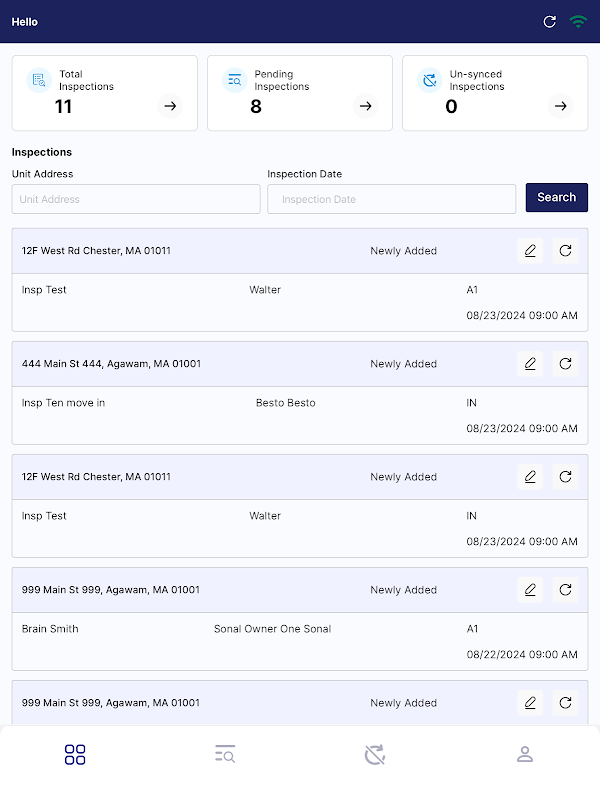
Task: Sync the 444 Main St Agawam inspection
Action: click(565, 364)
